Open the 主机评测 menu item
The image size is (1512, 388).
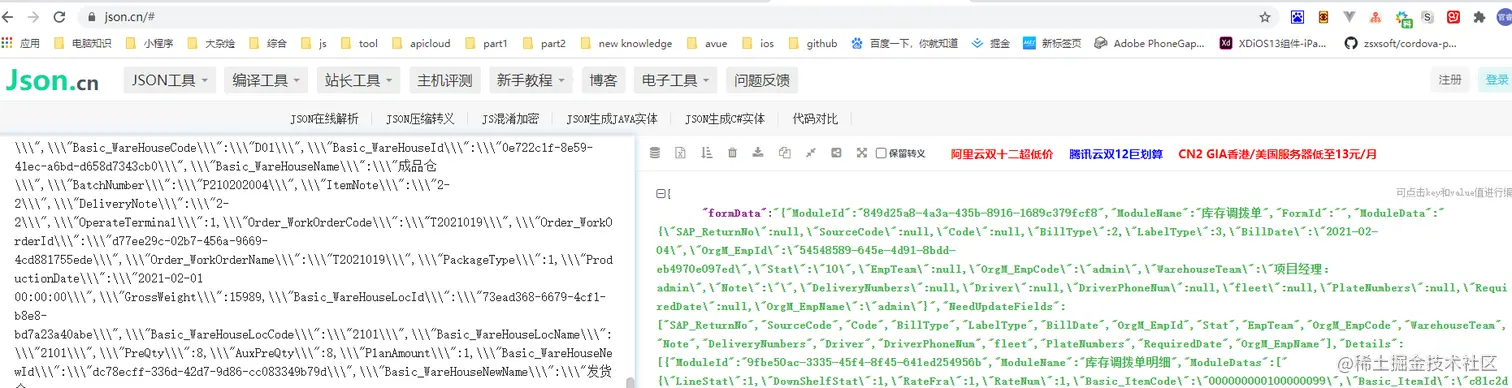coord(445,80)
